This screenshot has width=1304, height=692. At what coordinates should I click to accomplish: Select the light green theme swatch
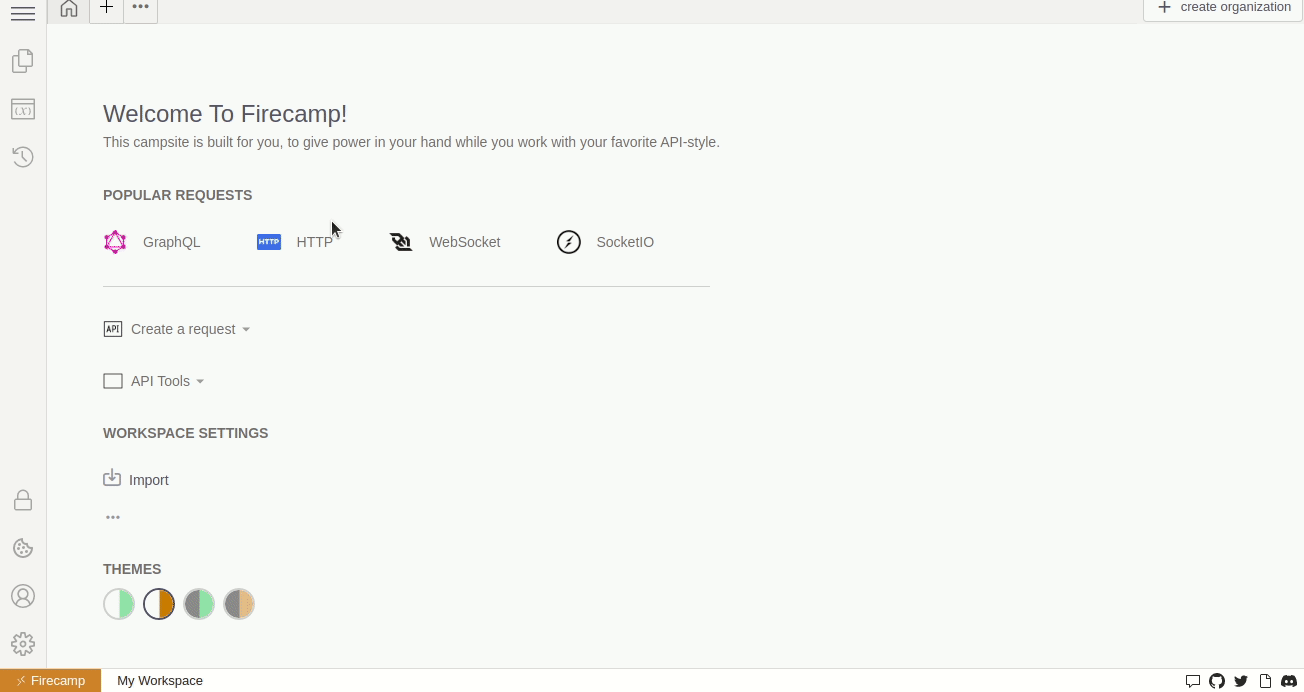click(119, 604)
